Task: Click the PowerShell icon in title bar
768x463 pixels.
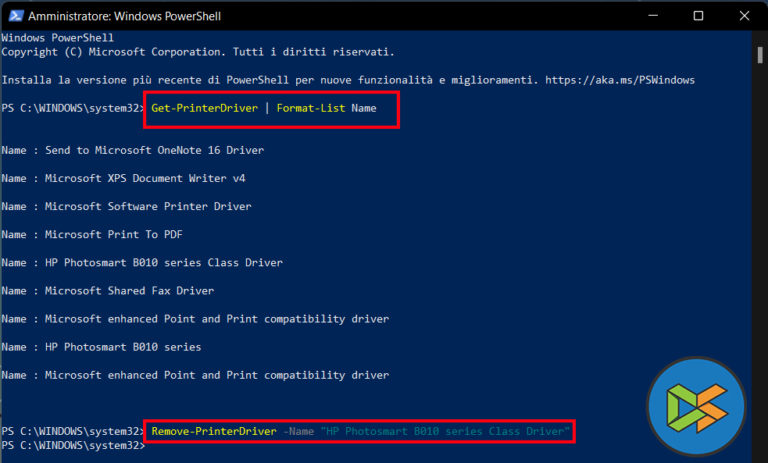Action: coord(14,16)
